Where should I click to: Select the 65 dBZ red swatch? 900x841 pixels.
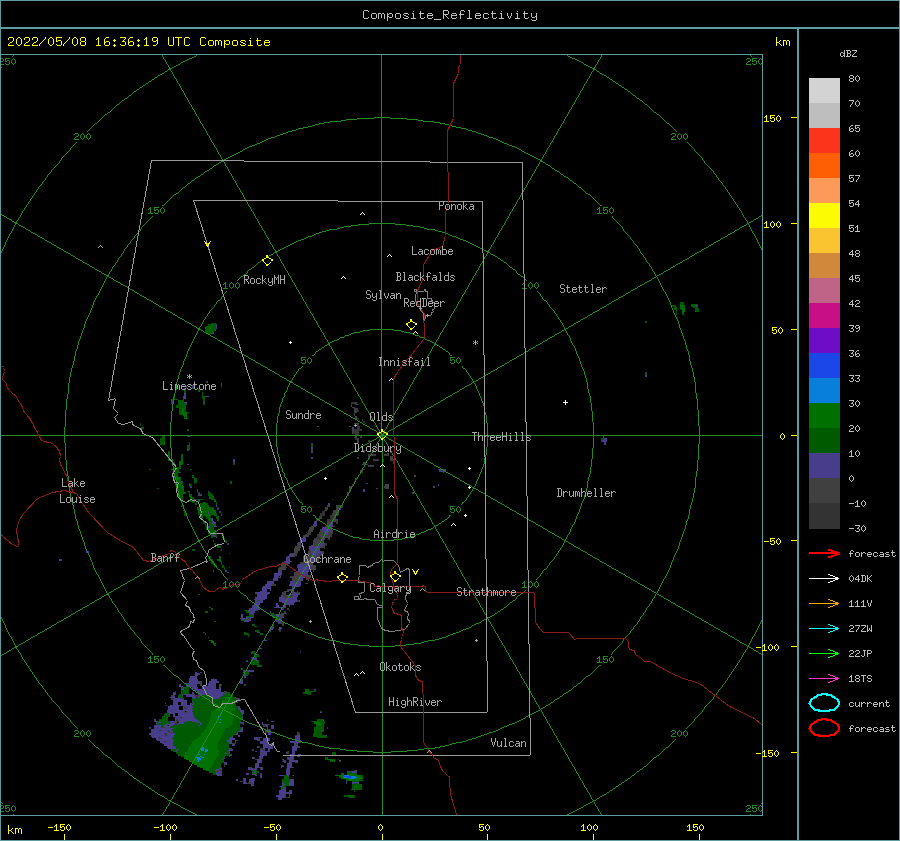[824, 141]
